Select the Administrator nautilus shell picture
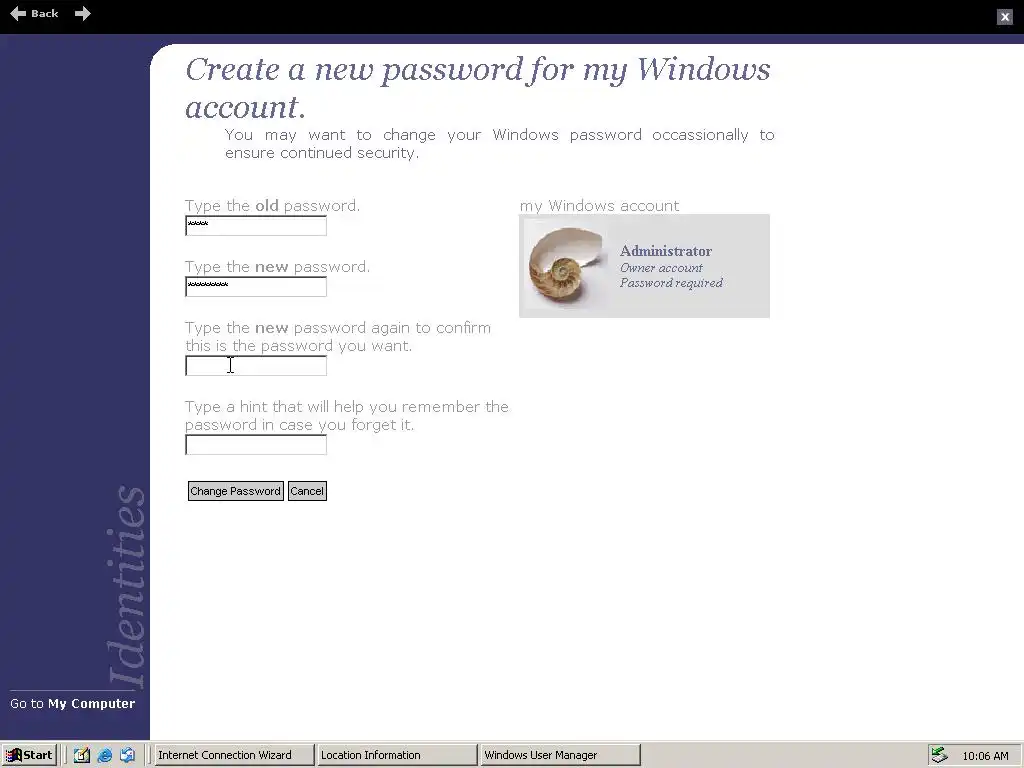The width and height of the screenshot is (1024, 768). click(567, 266)
